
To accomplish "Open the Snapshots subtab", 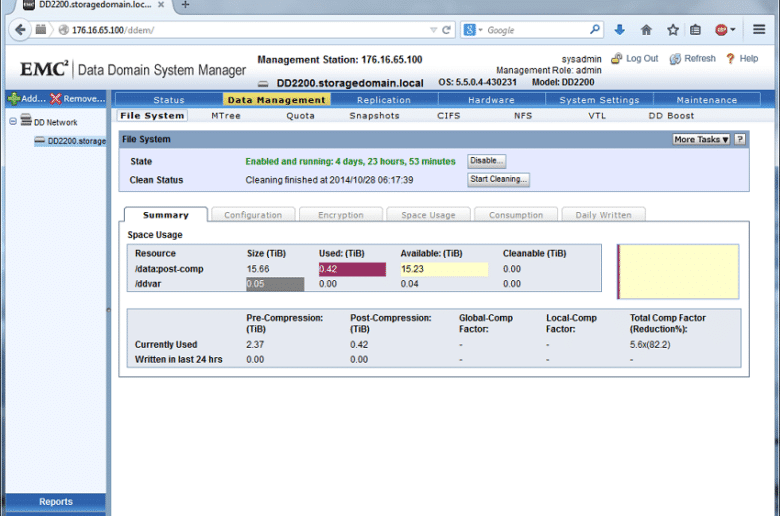I will pyautogui.click(x=375, y=115).
